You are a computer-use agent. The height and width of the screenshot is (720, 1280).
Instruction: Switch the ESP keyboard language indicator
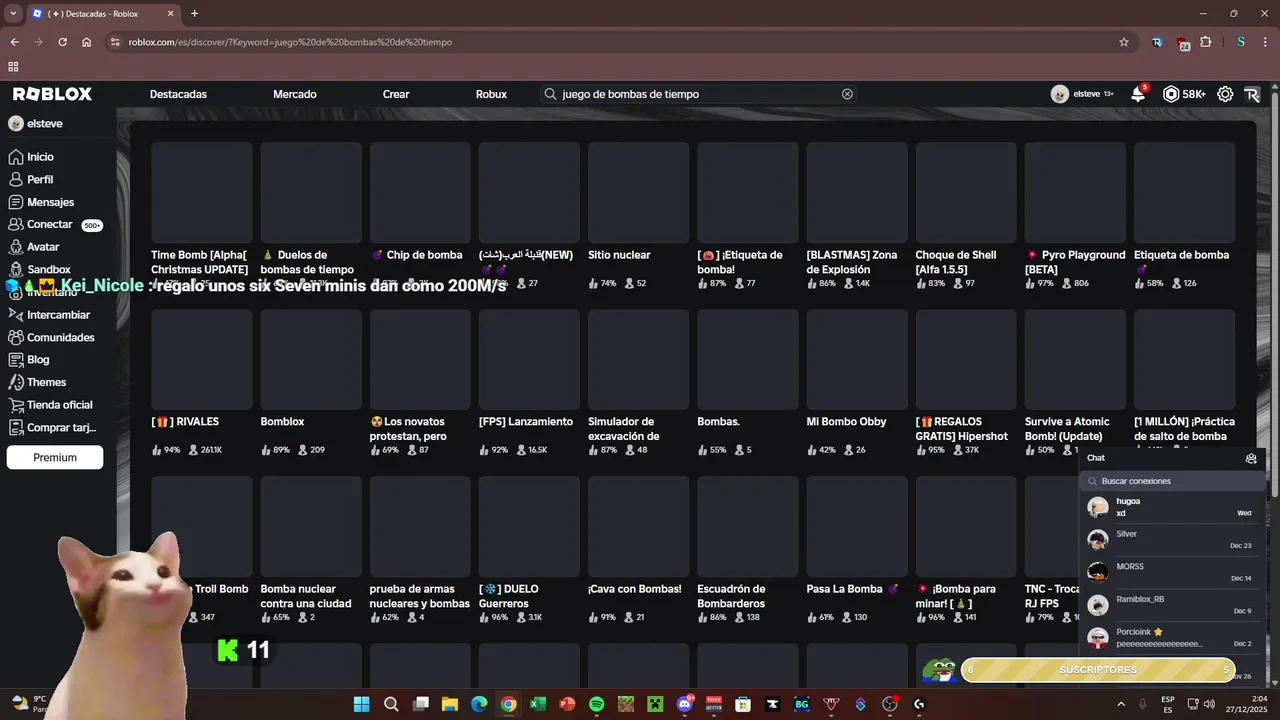1168,704
